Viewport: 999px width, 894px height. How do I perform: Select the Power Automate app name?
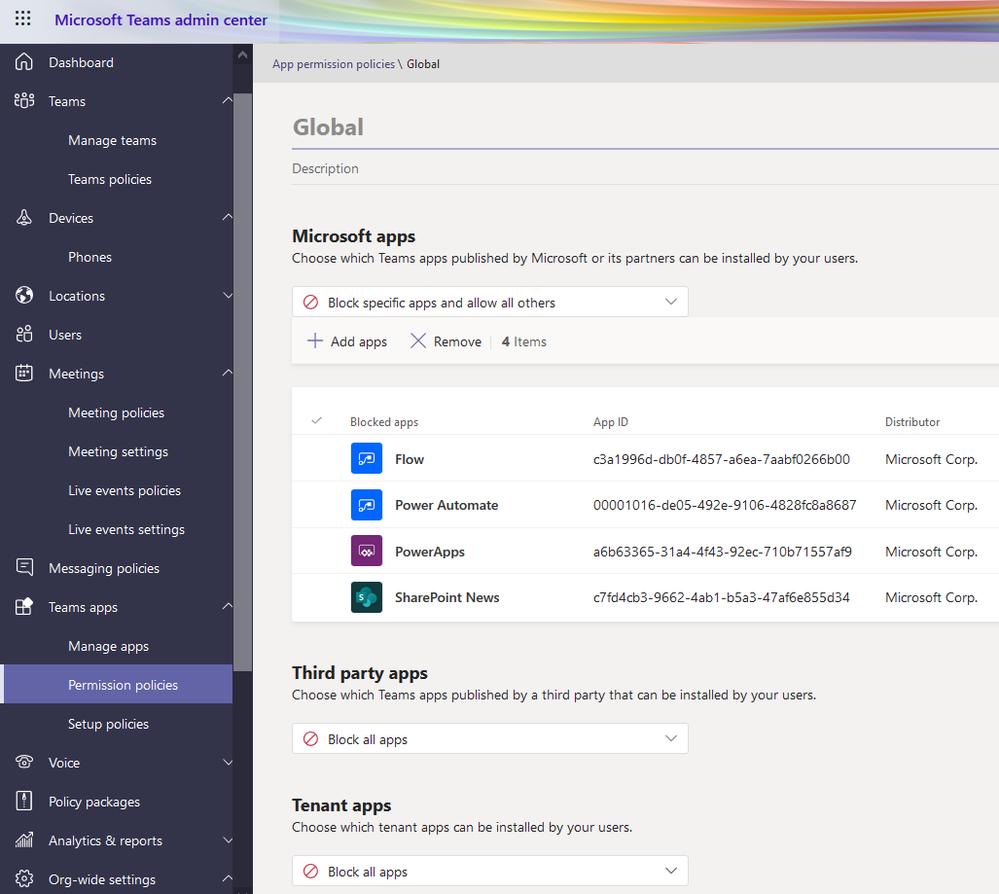(447, 505)
